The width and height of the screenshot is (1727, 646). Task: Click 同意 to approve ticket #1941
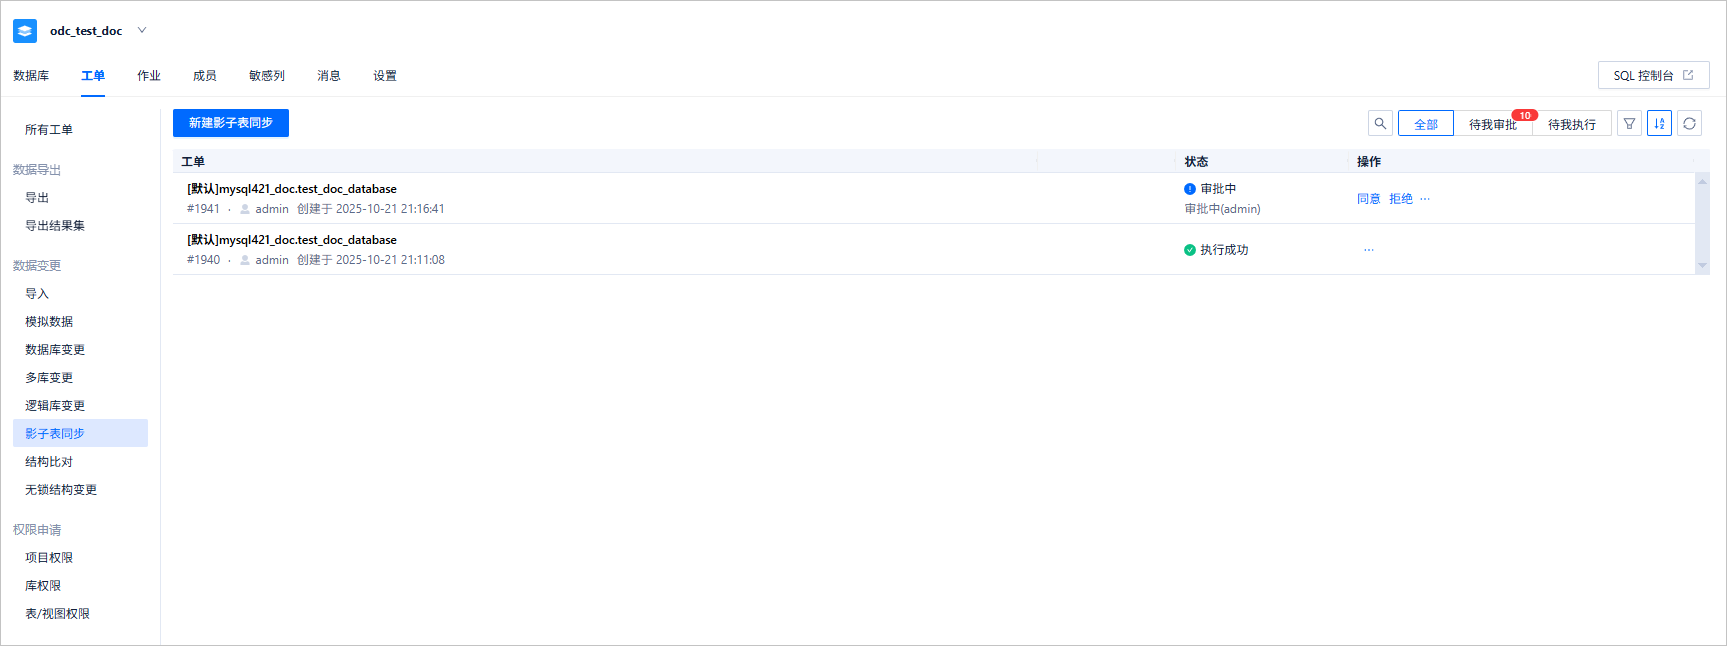(x=1369, y=199)
